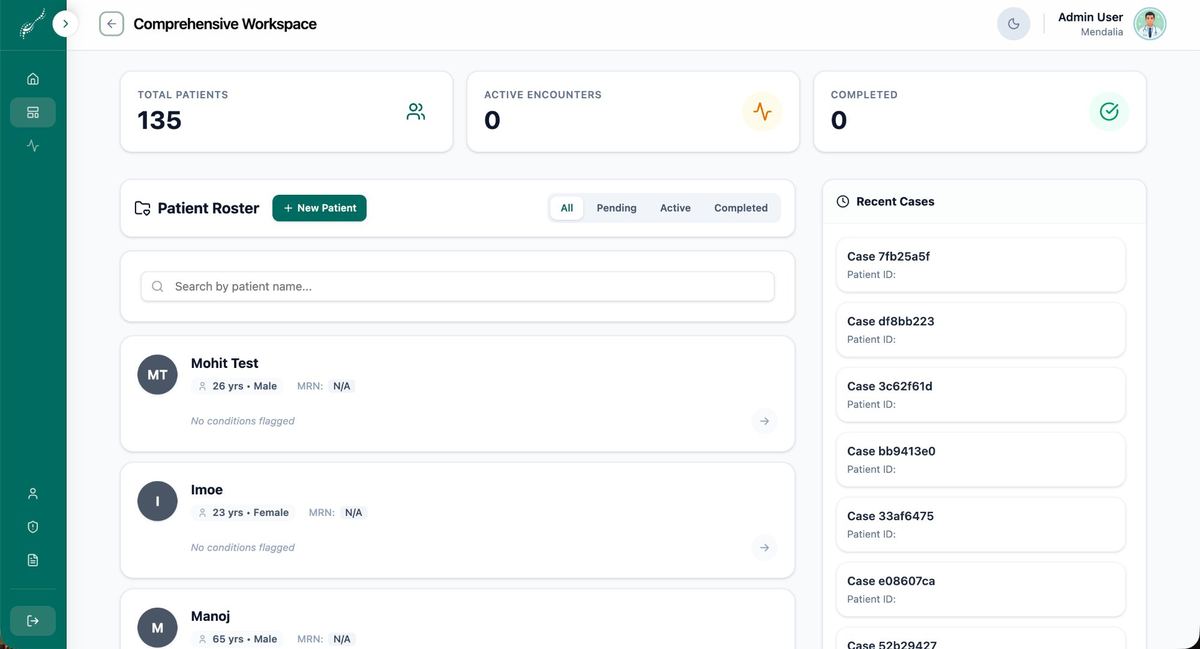The width and height of the screenshot is (1200, 649).
Task: Click the logout icon at sidebar bottom
Action: point(33,621)
